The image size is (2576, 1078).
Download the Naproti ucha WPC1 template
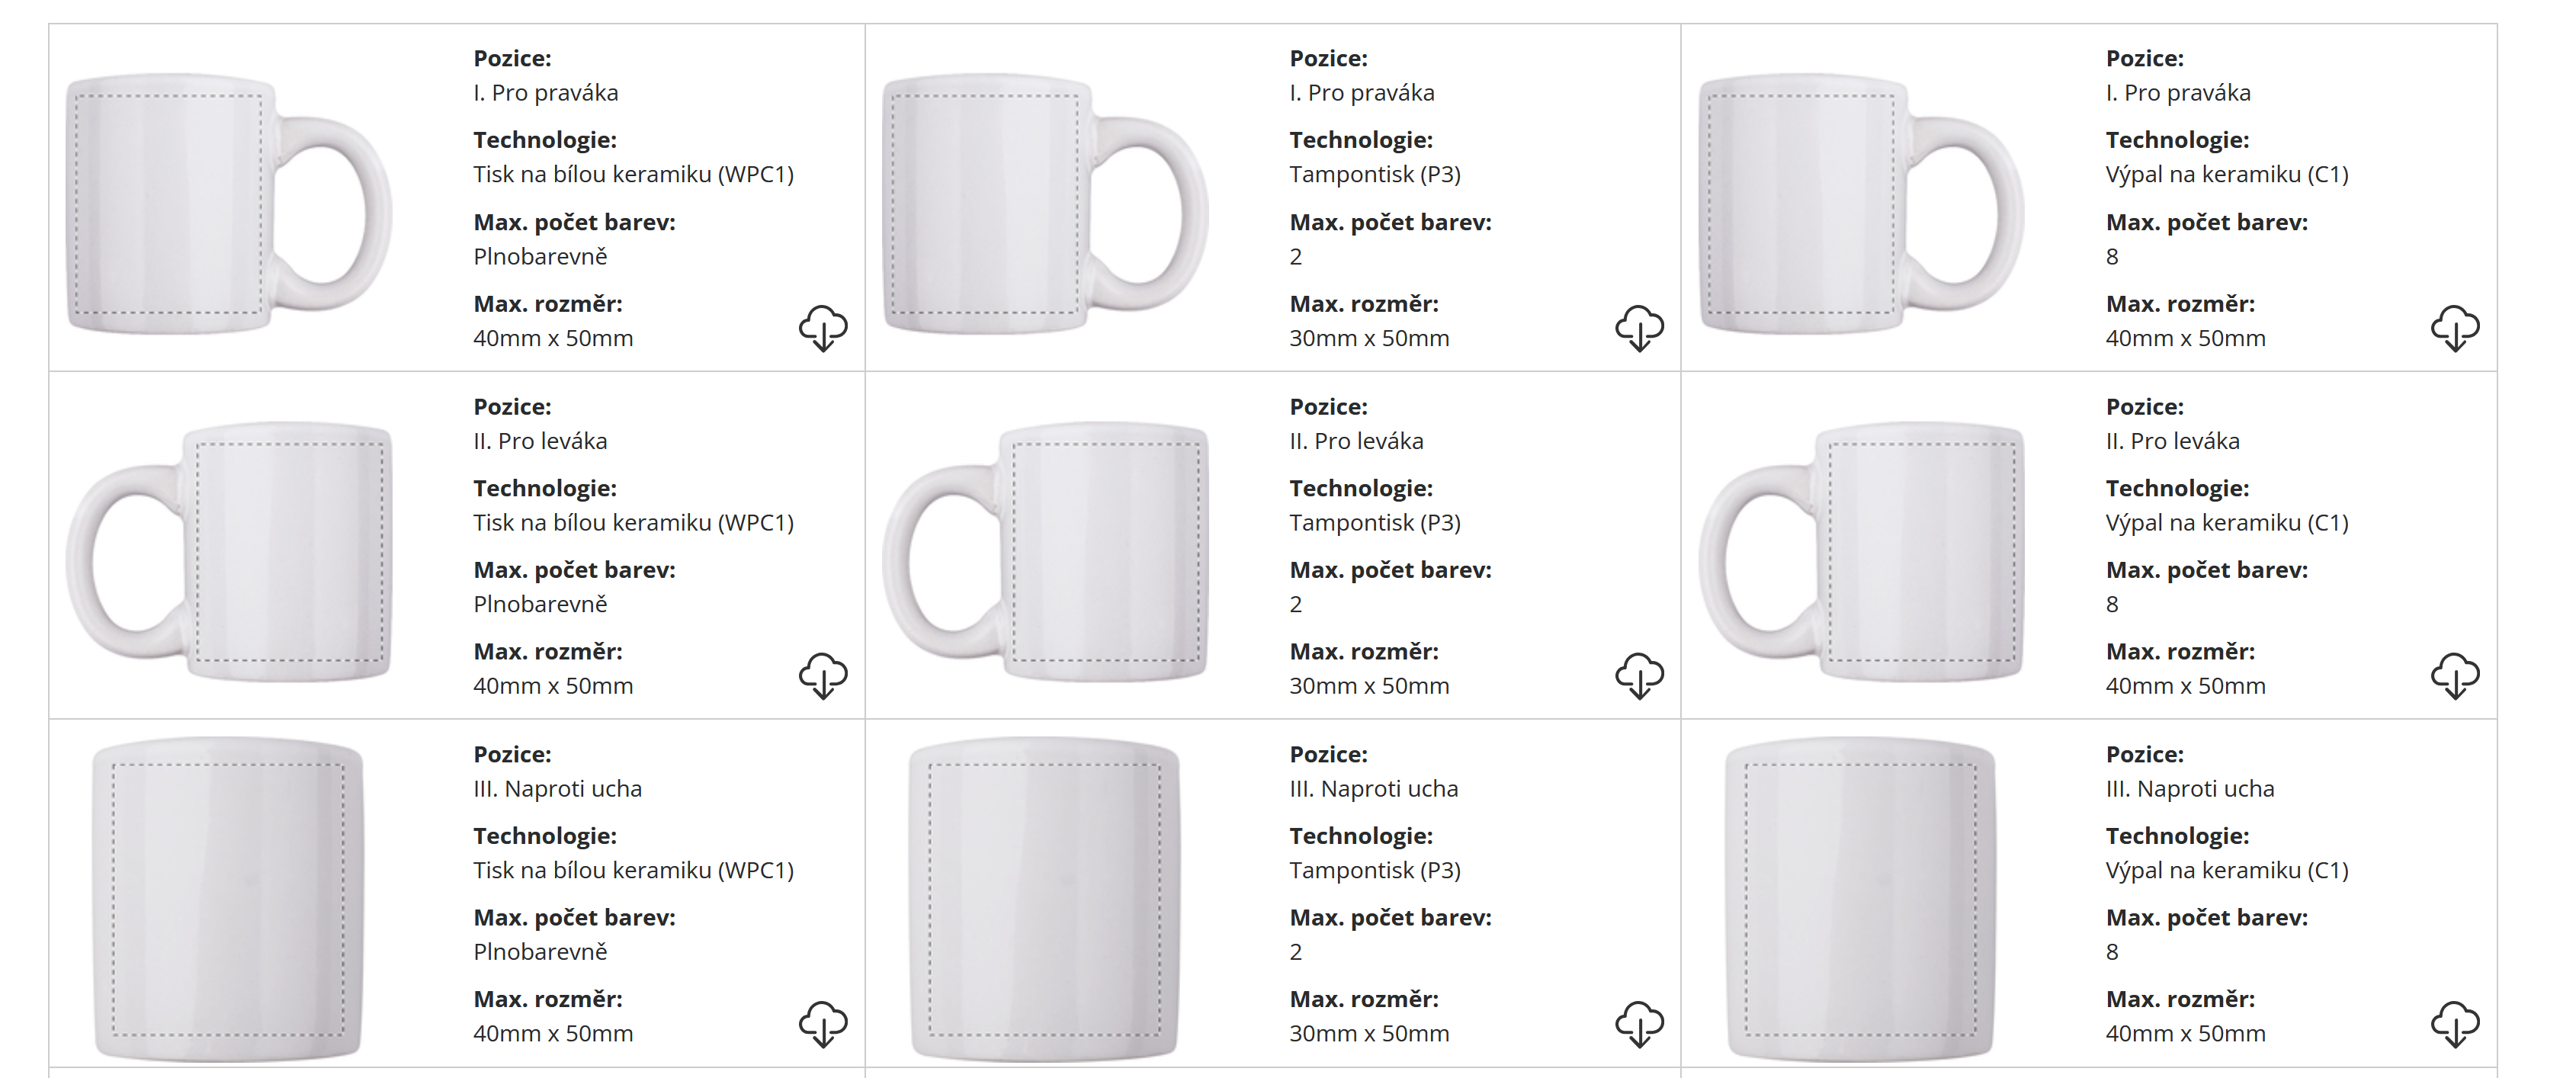(822, 1024)
